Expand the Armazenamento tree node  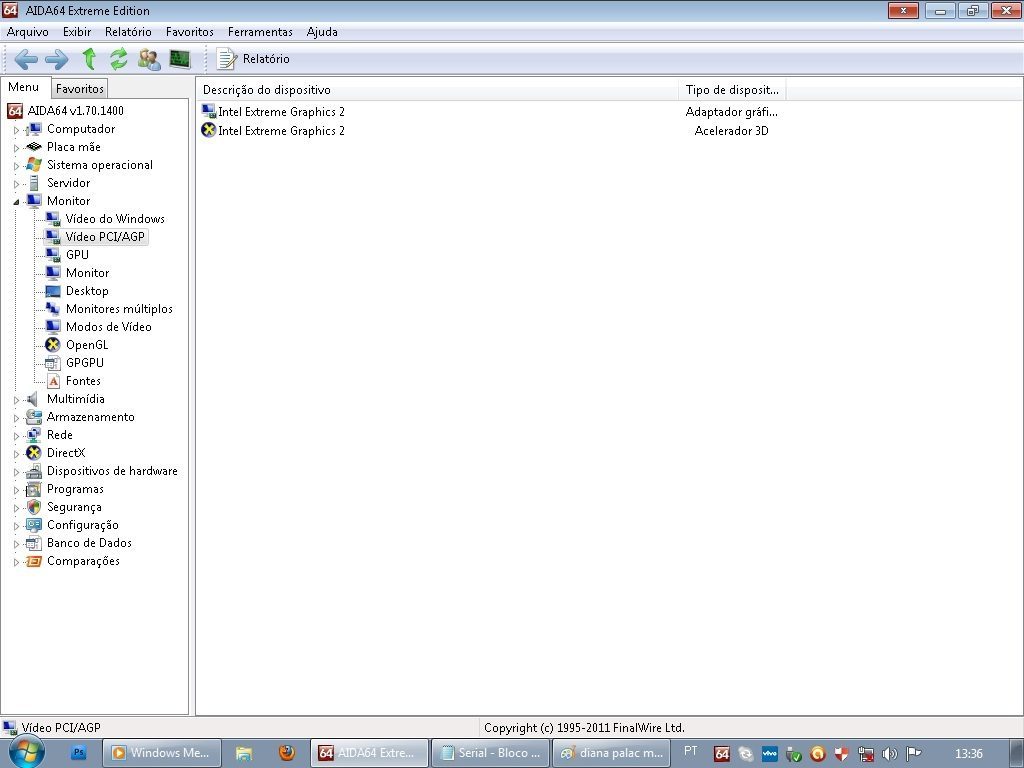[16, 418]
